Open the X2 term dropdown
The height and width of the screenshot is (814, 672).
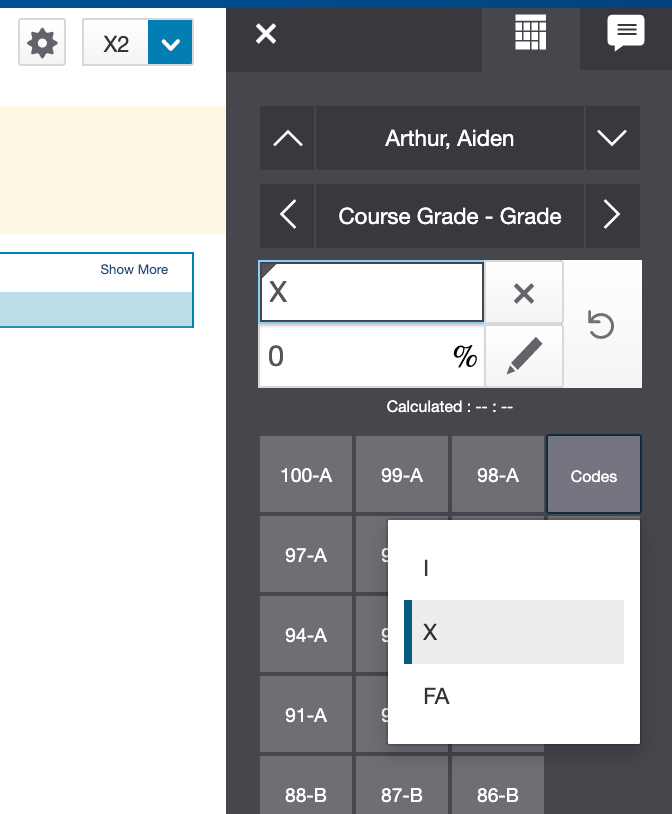(170, 43)
